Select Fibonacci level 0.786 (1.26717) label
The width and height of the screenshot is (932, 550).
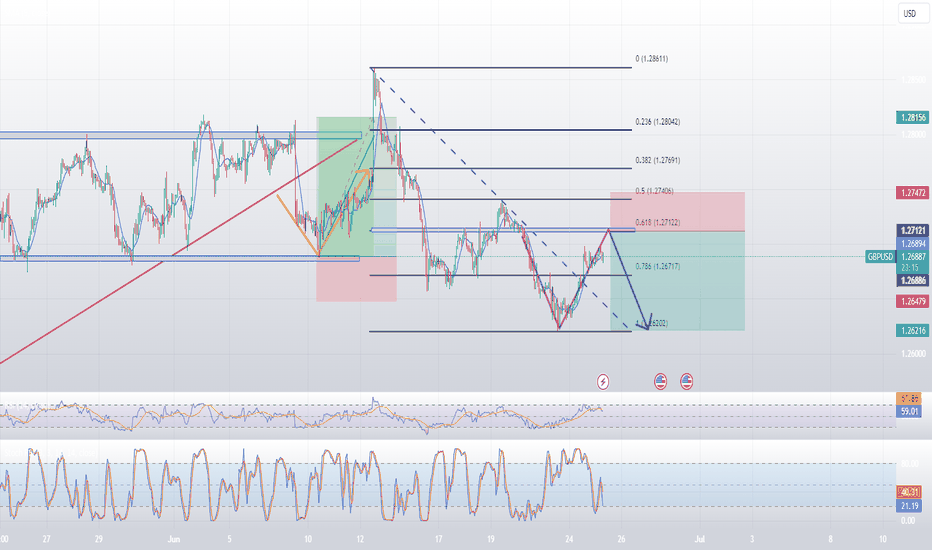[x=657, y=266]
